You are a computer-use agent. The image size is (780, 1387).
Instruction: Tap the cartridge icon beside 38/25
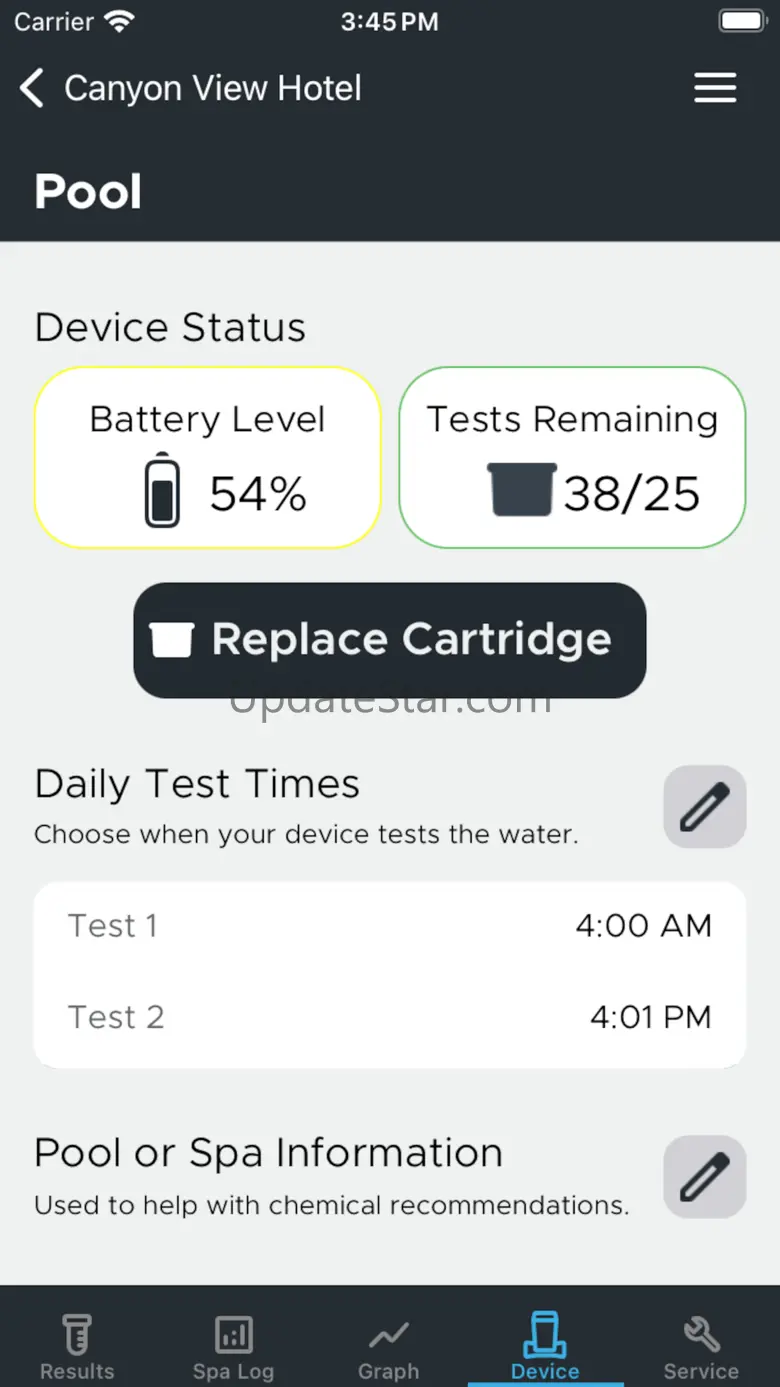(x=521, y=490)
